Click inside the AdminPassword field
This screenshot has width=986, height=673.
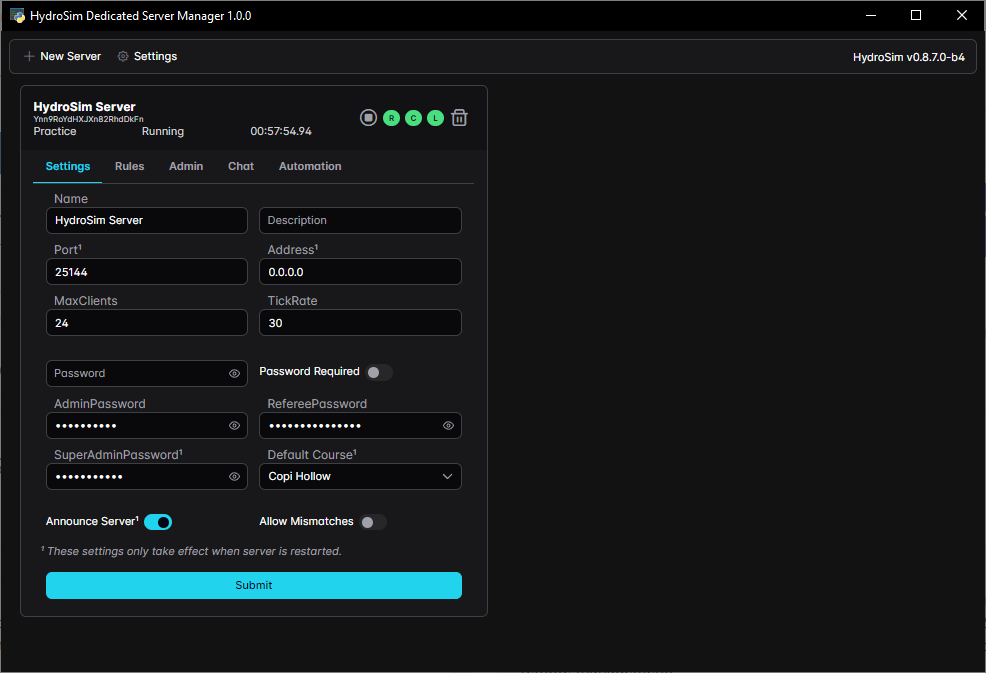(147, 426)
